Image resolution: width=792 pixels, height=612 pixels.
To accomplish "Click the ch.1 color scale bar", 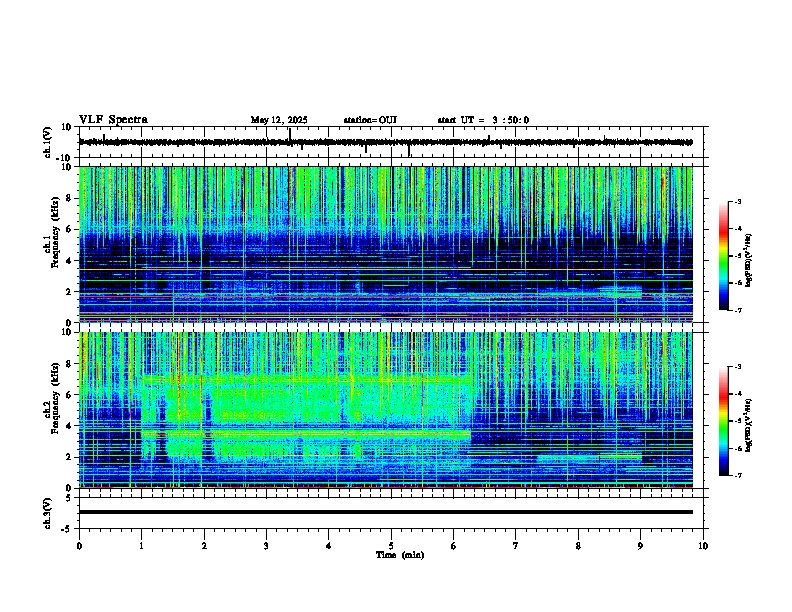I will [724, 256].
